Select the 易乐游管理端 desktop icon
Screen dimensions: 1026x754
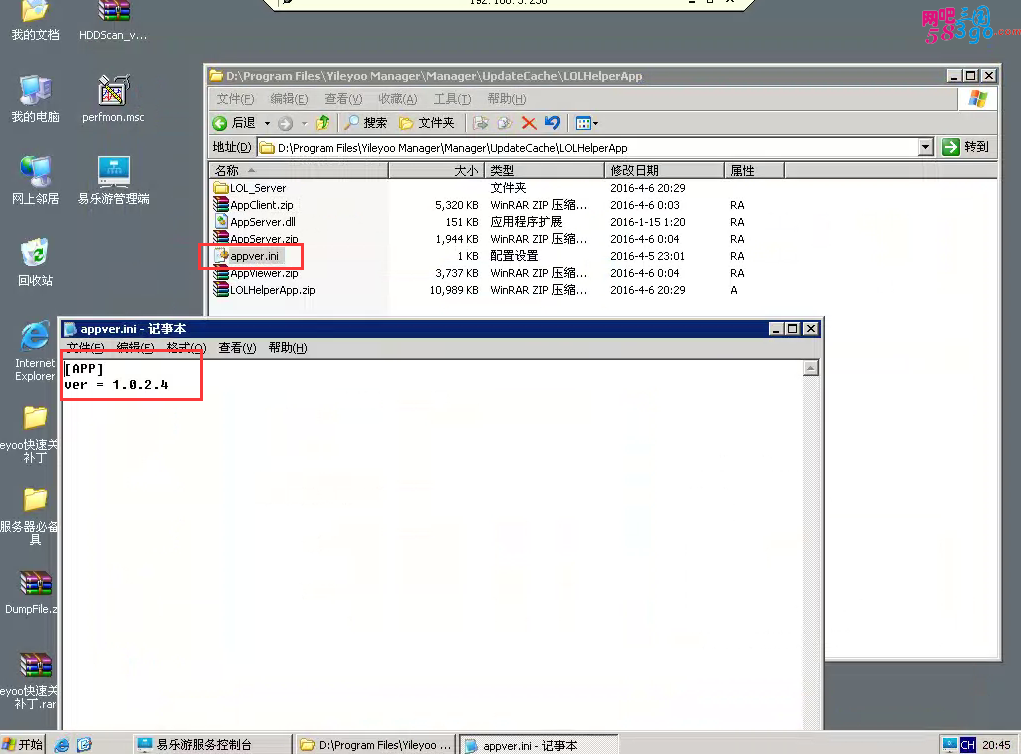pos(114,181)
